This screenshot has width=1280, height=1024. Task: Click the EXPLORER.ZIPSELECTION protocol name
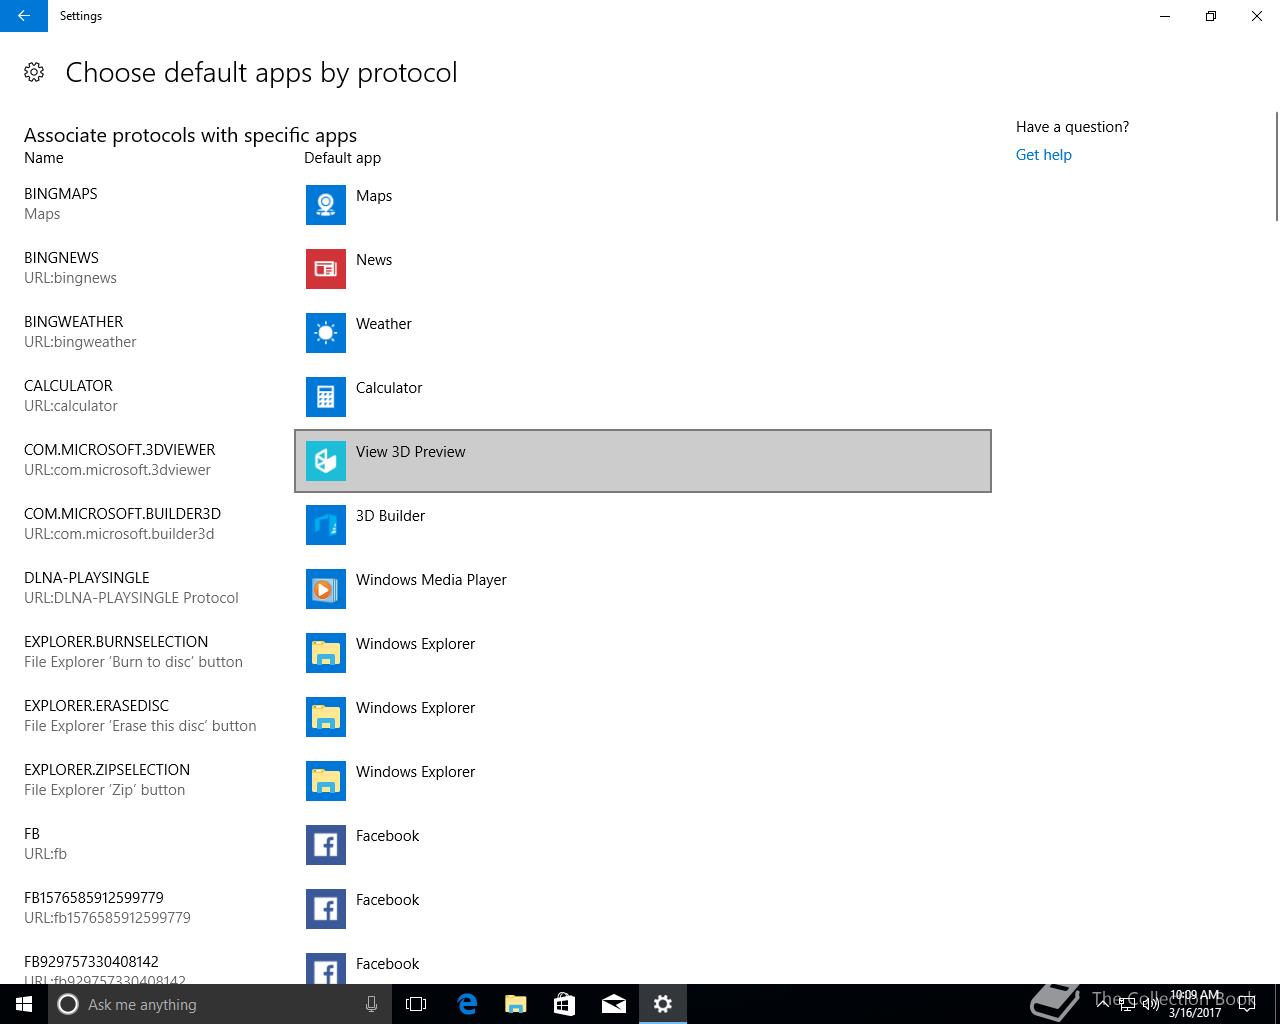(107, 770)
